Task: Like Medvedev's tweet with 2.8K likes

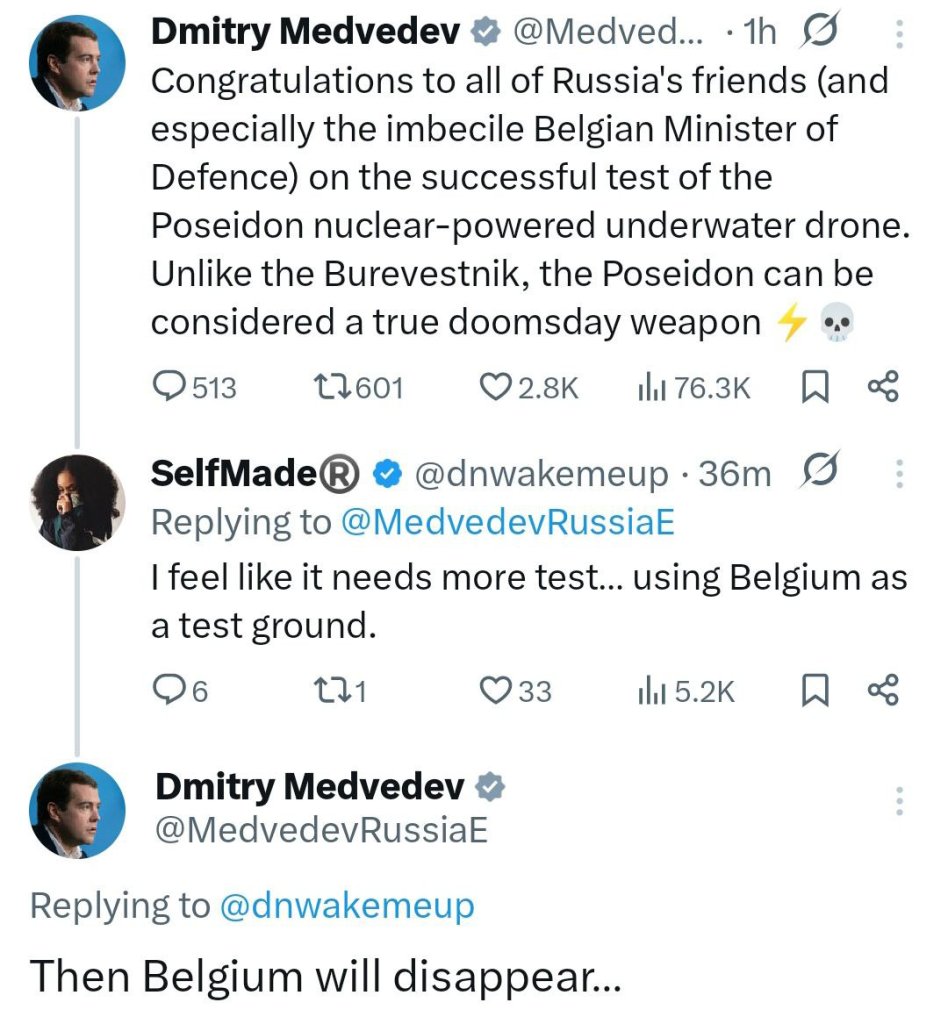Action: click(497, 387)
